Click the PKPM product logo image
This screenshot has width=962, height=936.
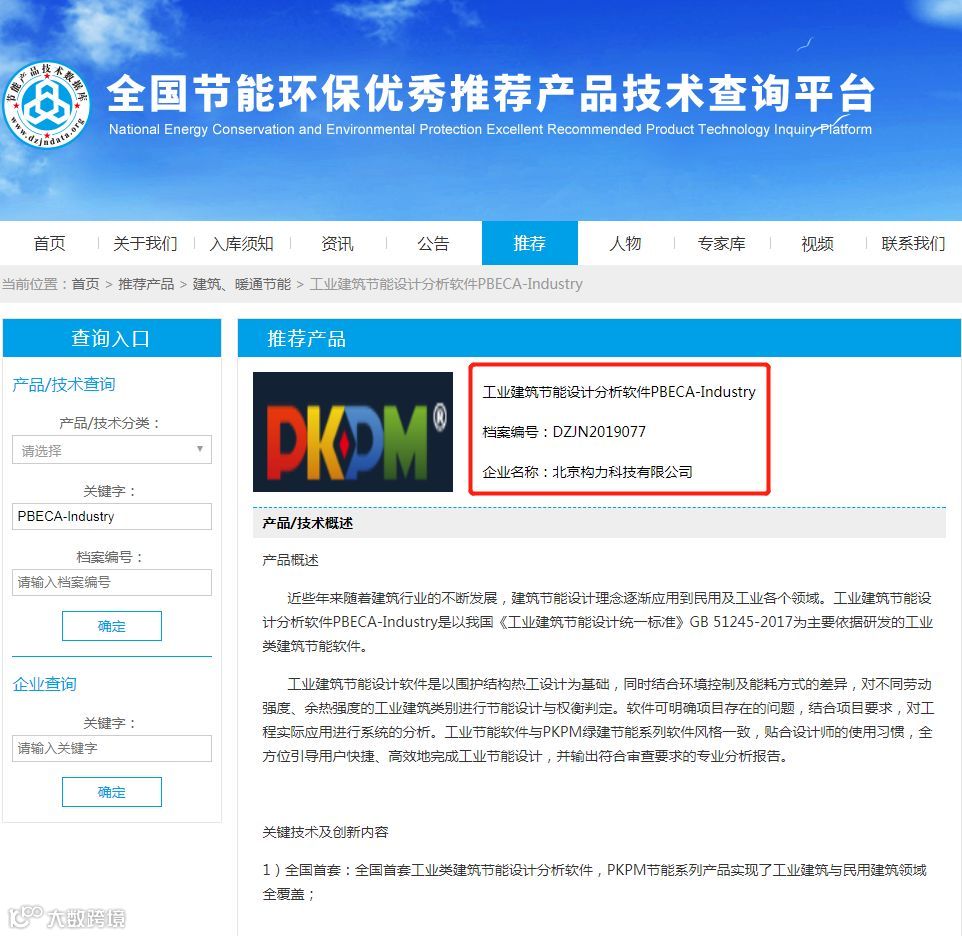(353, 432)
